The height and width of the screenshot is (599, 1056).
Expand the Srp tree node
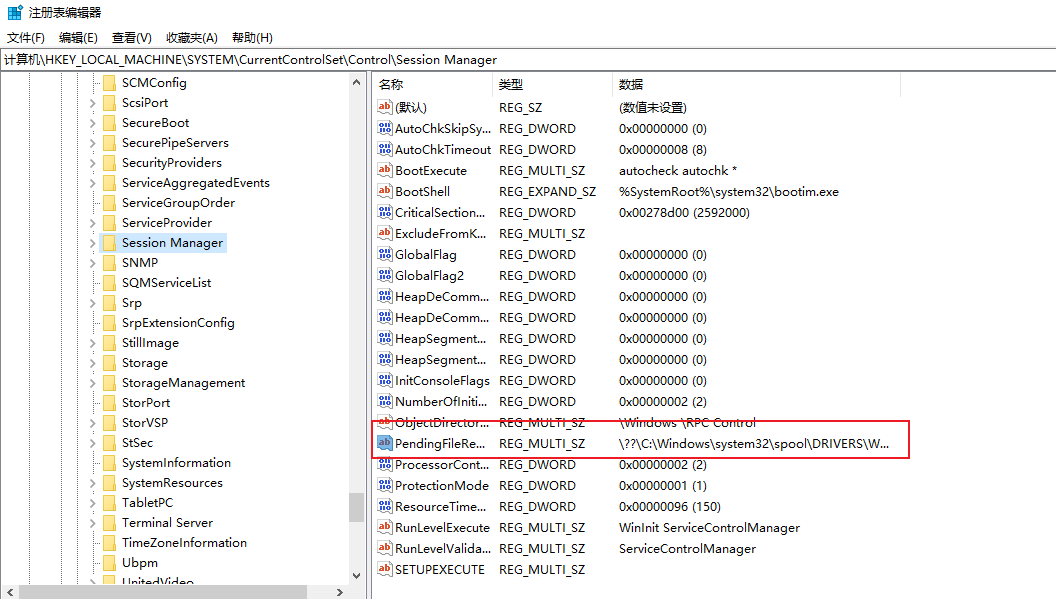tap(93, 303)
